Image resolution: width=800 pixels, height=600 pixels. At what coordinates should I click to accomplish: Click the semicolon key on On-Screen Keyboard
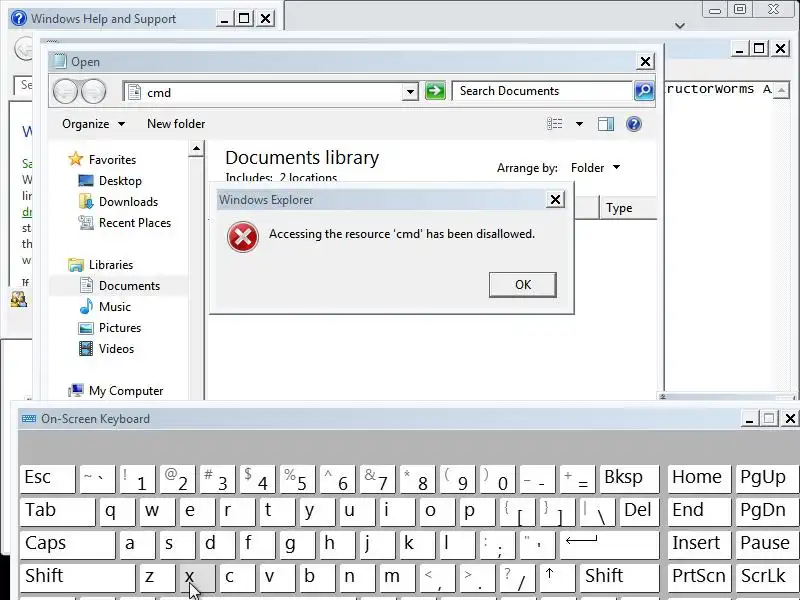(x=497, y=544)
